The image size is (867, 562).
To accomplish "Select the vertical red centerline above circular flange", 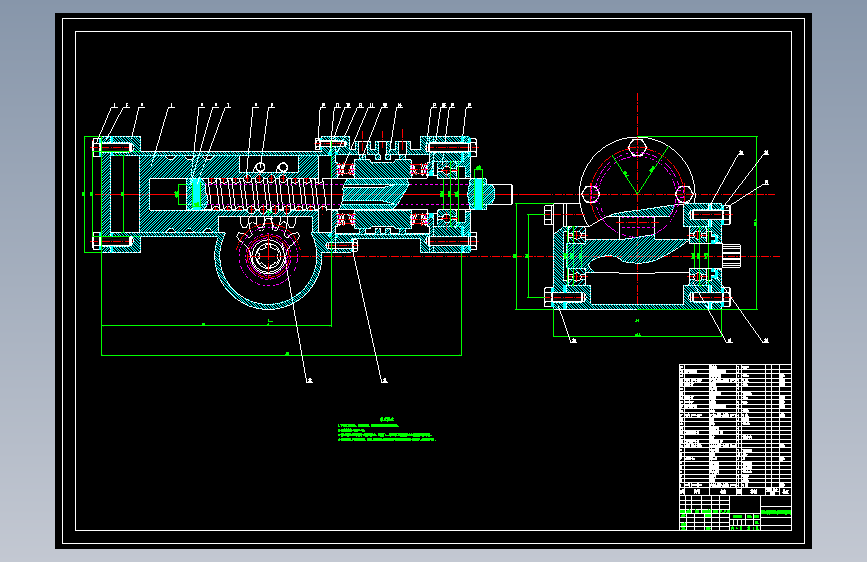I will point(638,112).
